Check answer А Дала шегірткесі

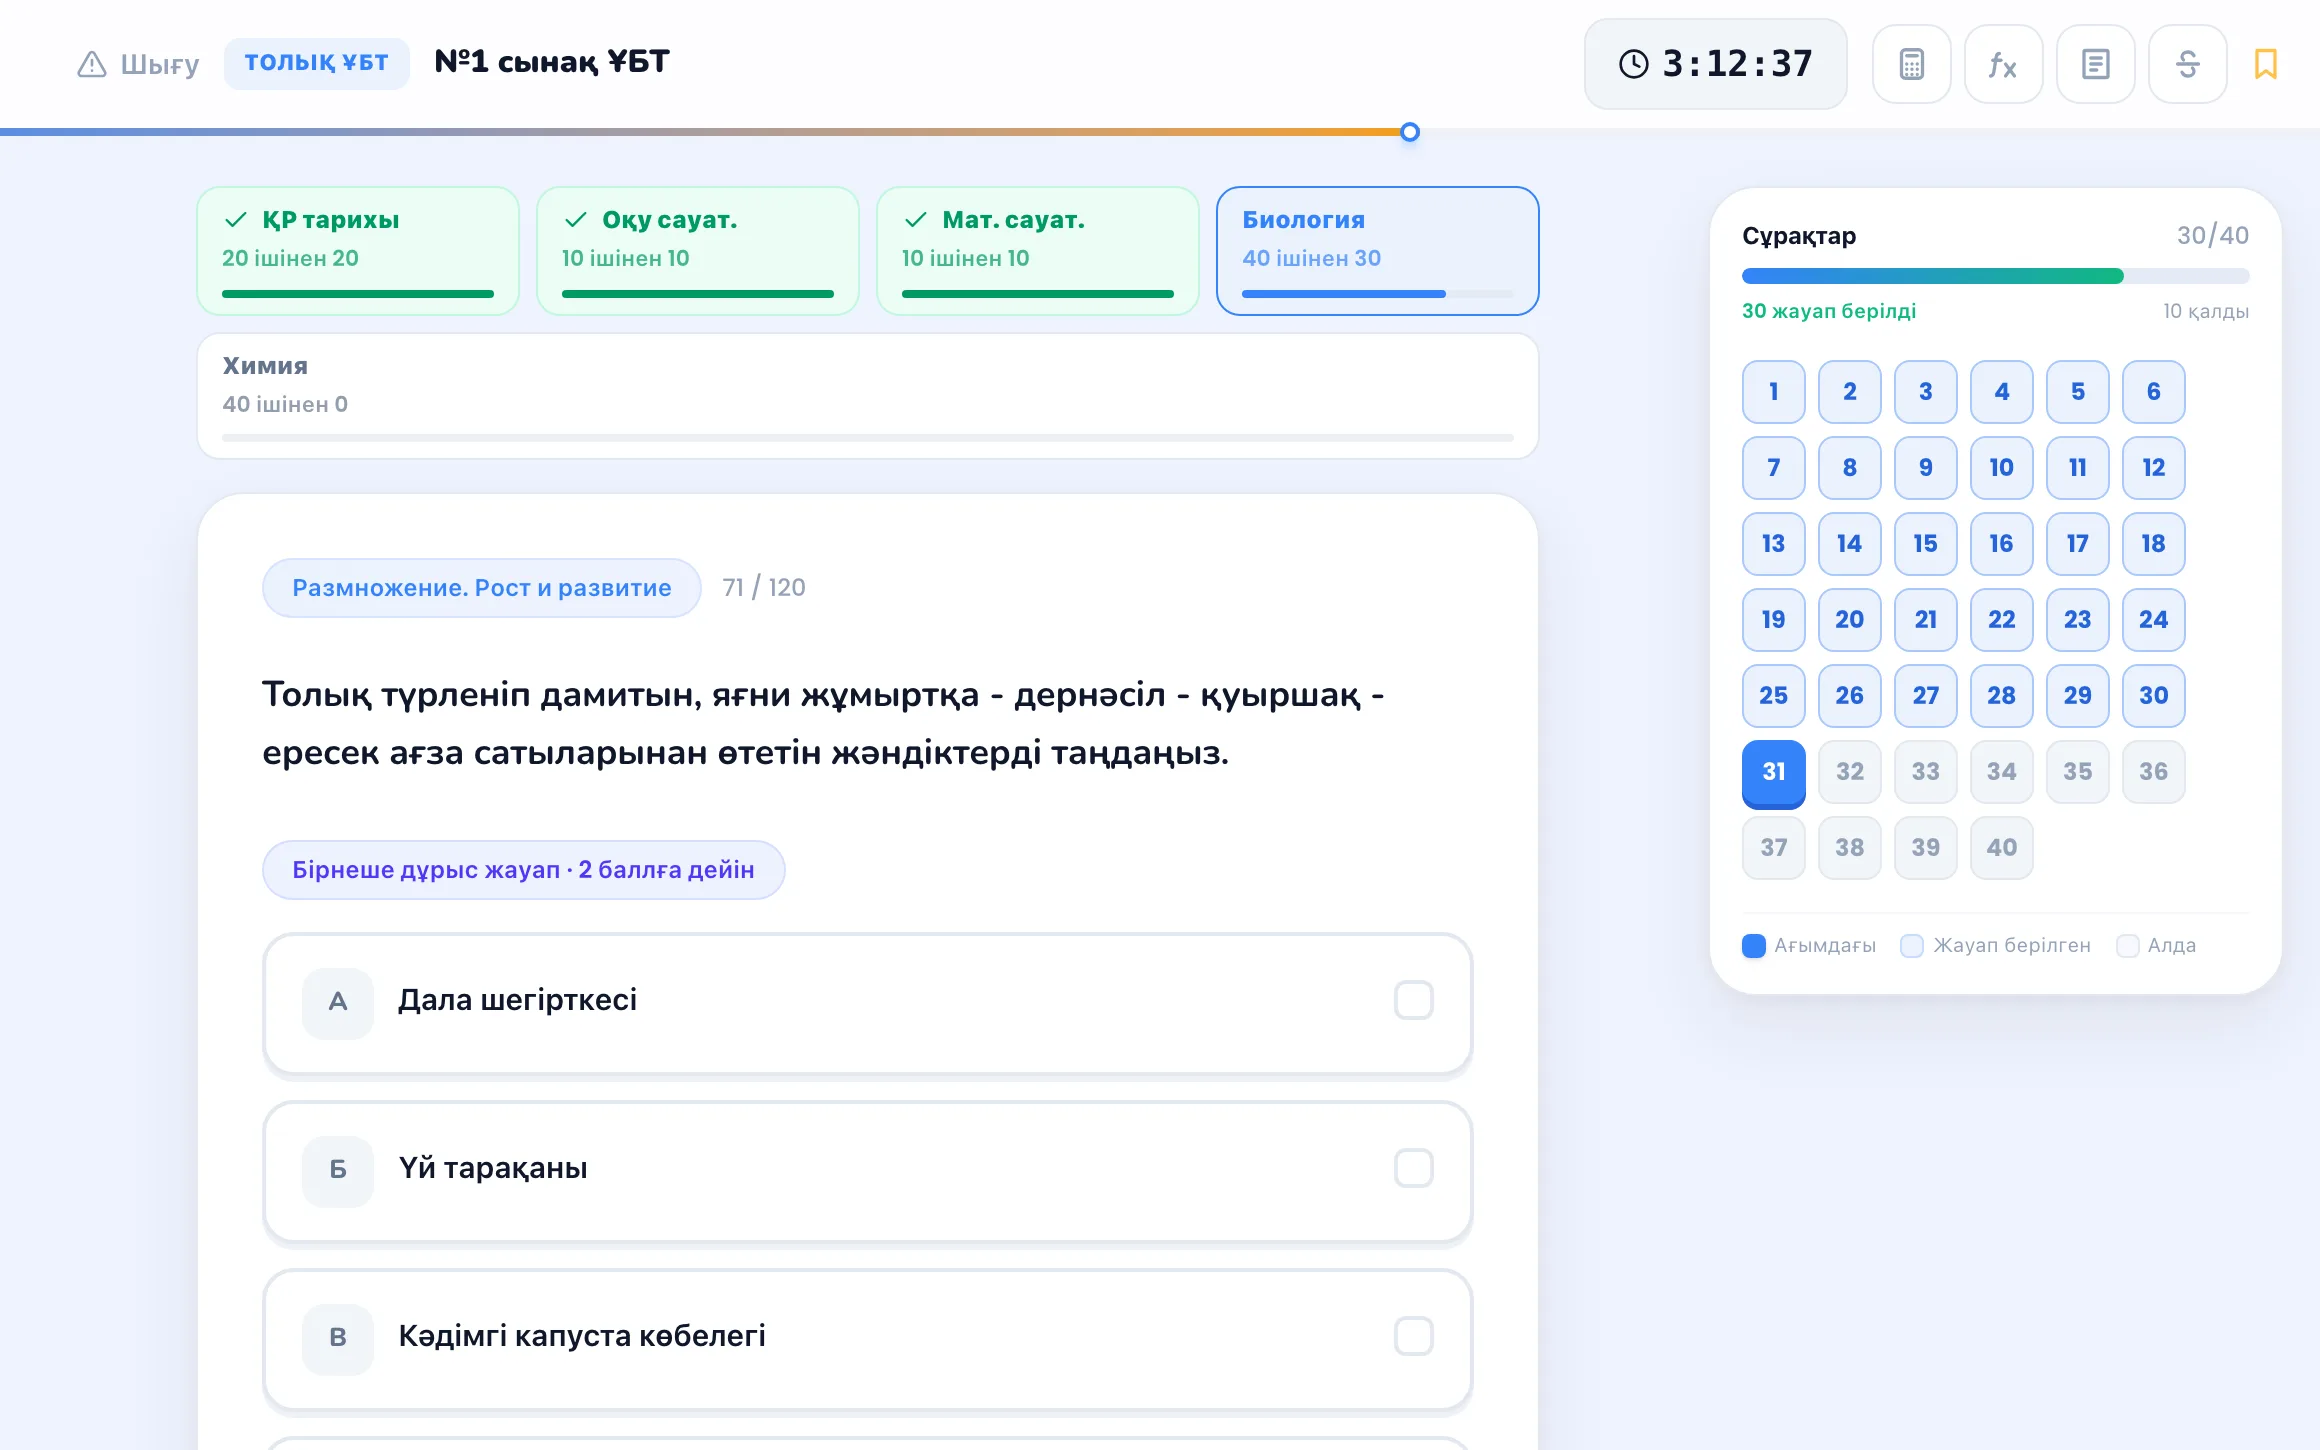tap(868, 1004)
